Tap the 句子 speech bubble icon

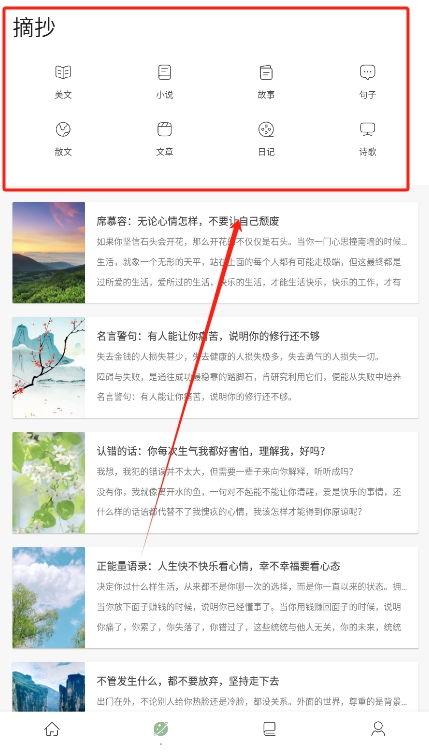tap(367, 73)
